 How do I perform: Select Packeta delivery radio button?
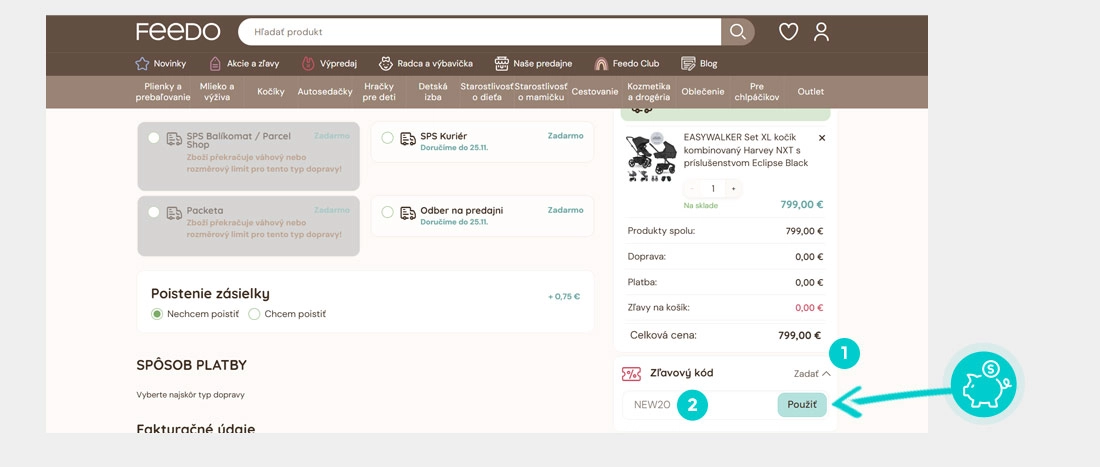tap(154, 212)
